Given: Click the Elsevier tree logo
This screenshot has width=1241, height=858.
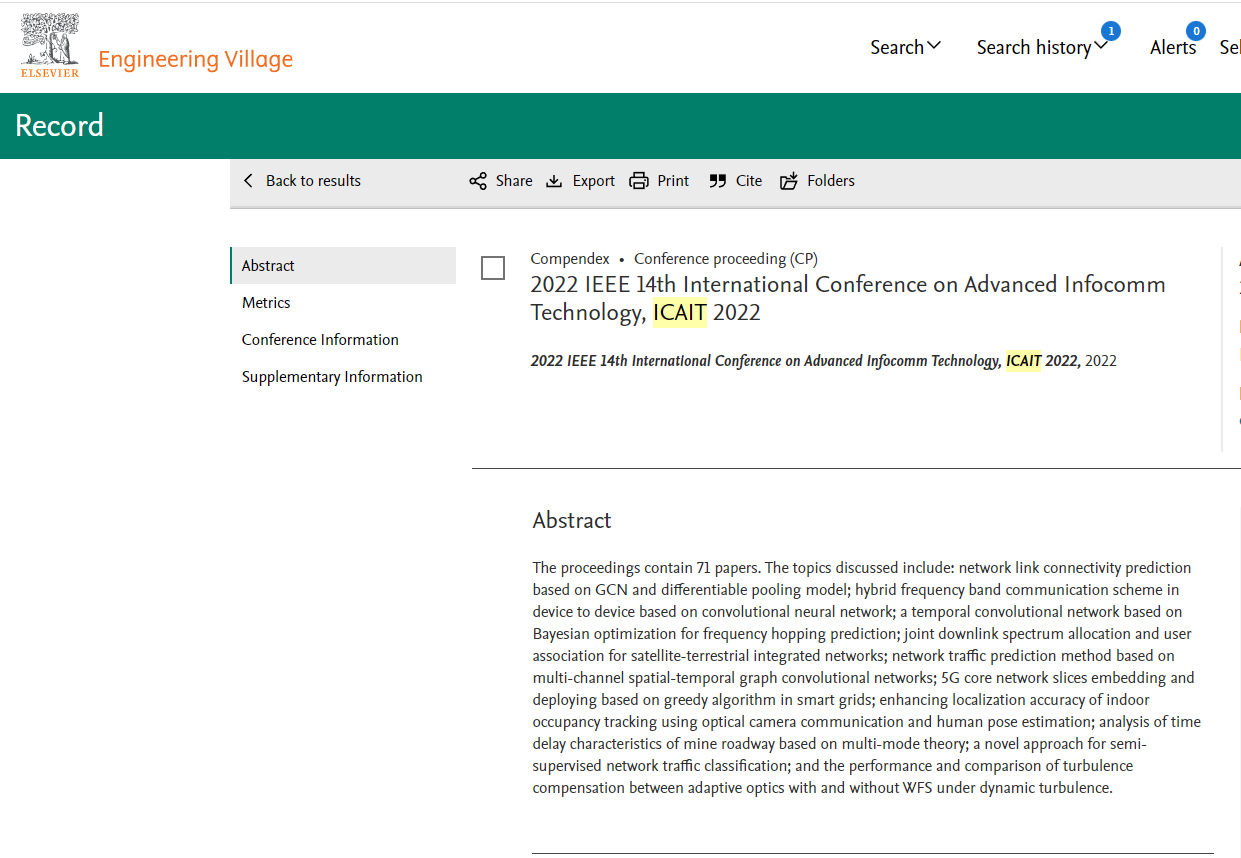Looking at the screenshot, I should coord(49,45).
